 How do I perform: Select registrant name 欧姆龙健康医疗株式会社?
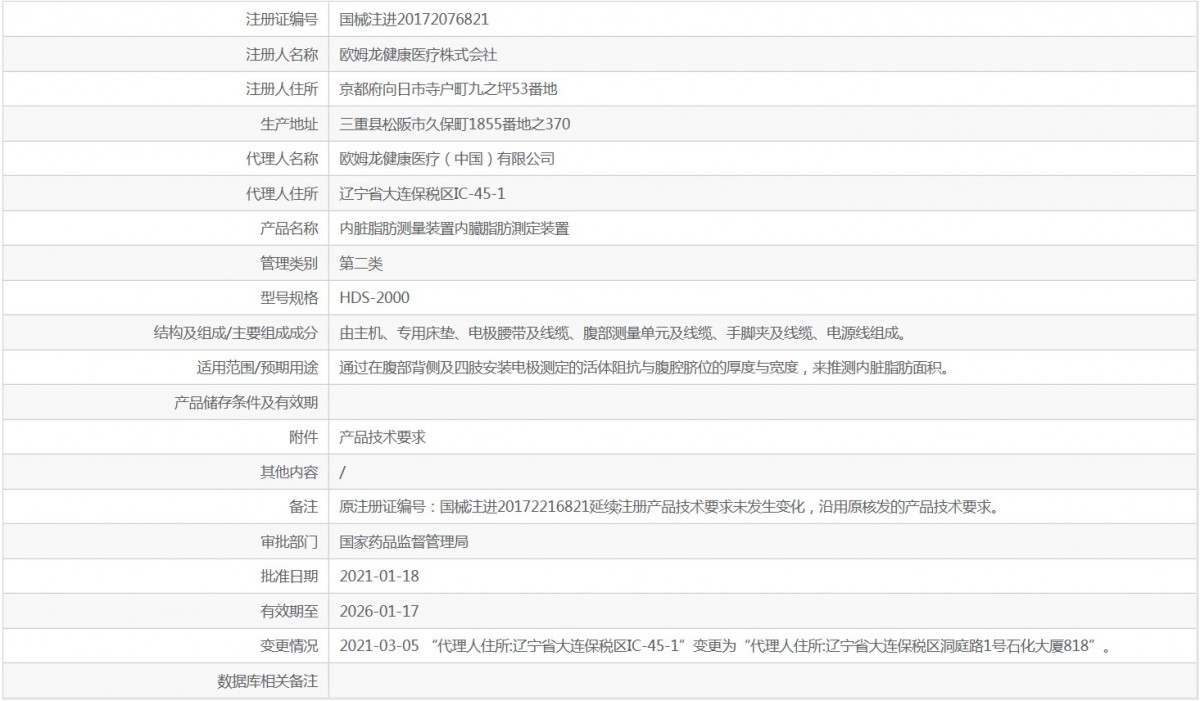coord(418,54)
